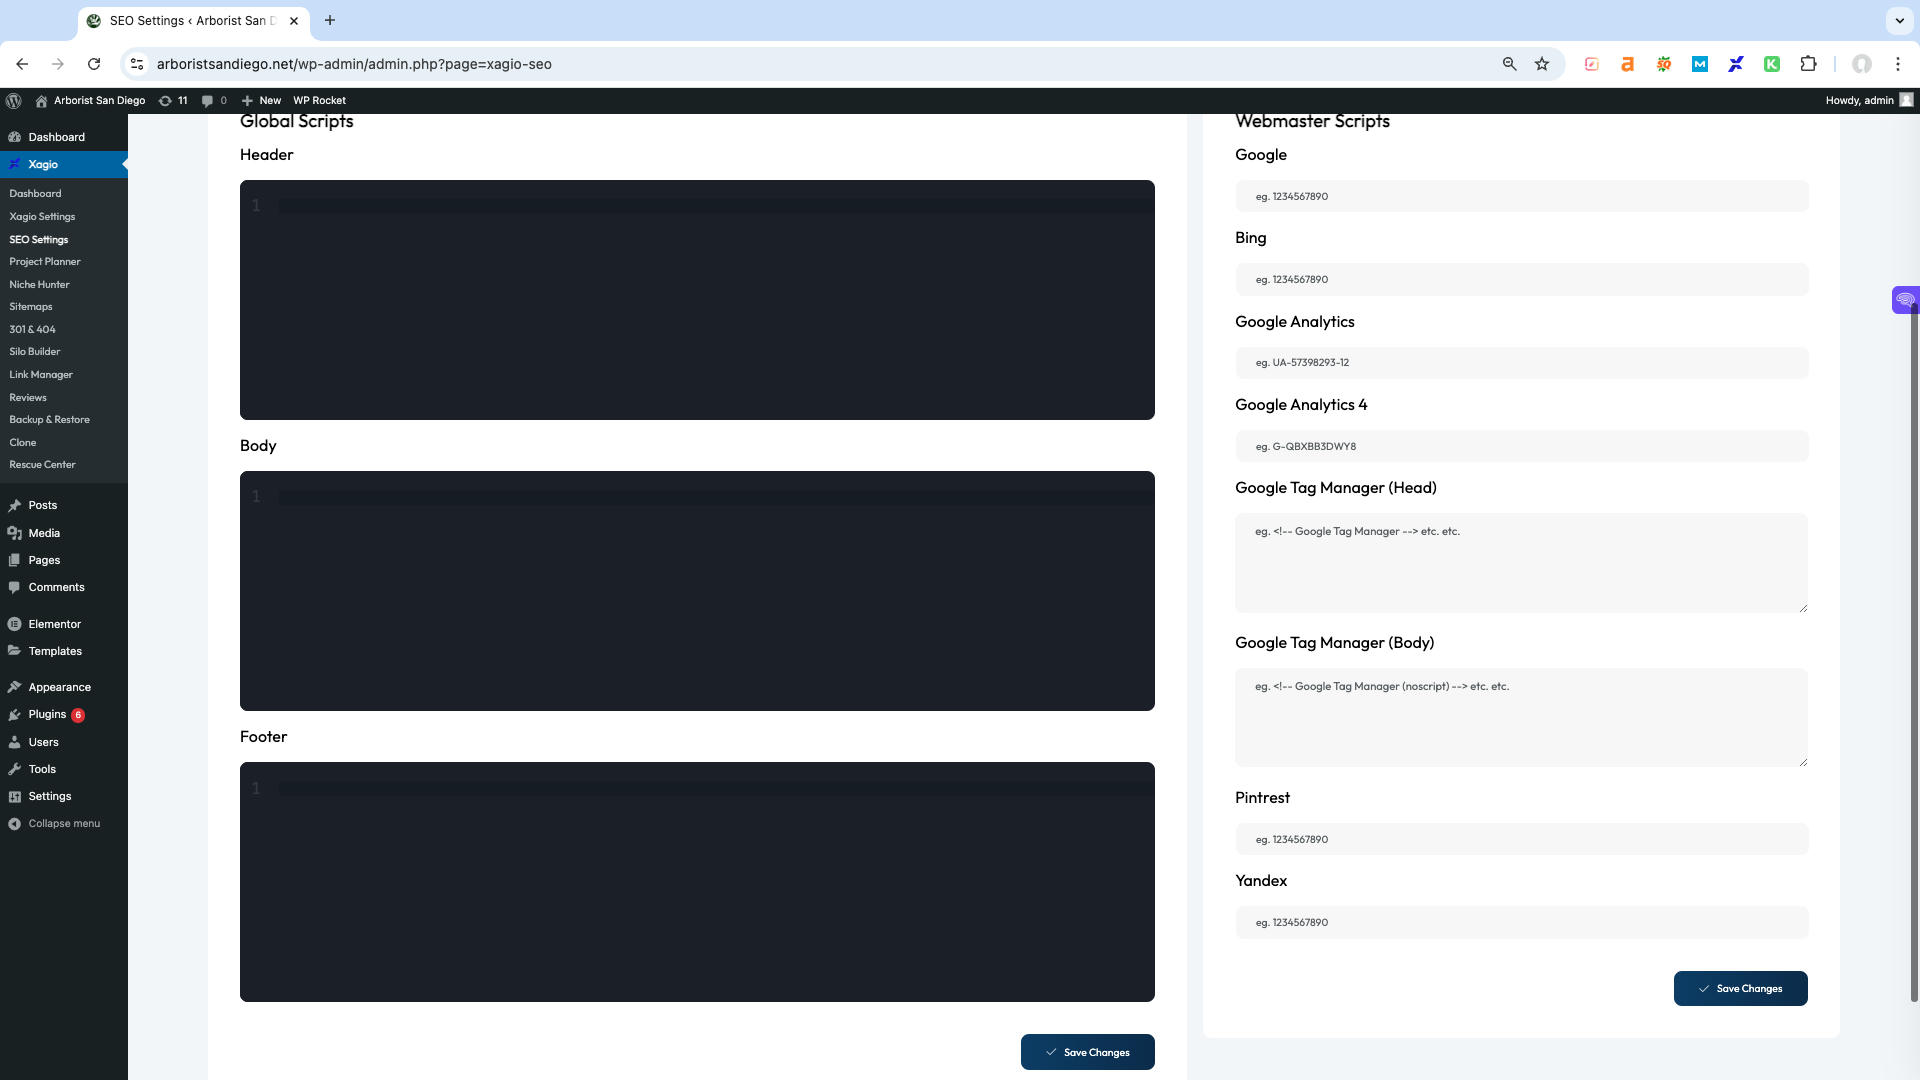Go to the WordPress Dashboard

(x=56, y=137)
